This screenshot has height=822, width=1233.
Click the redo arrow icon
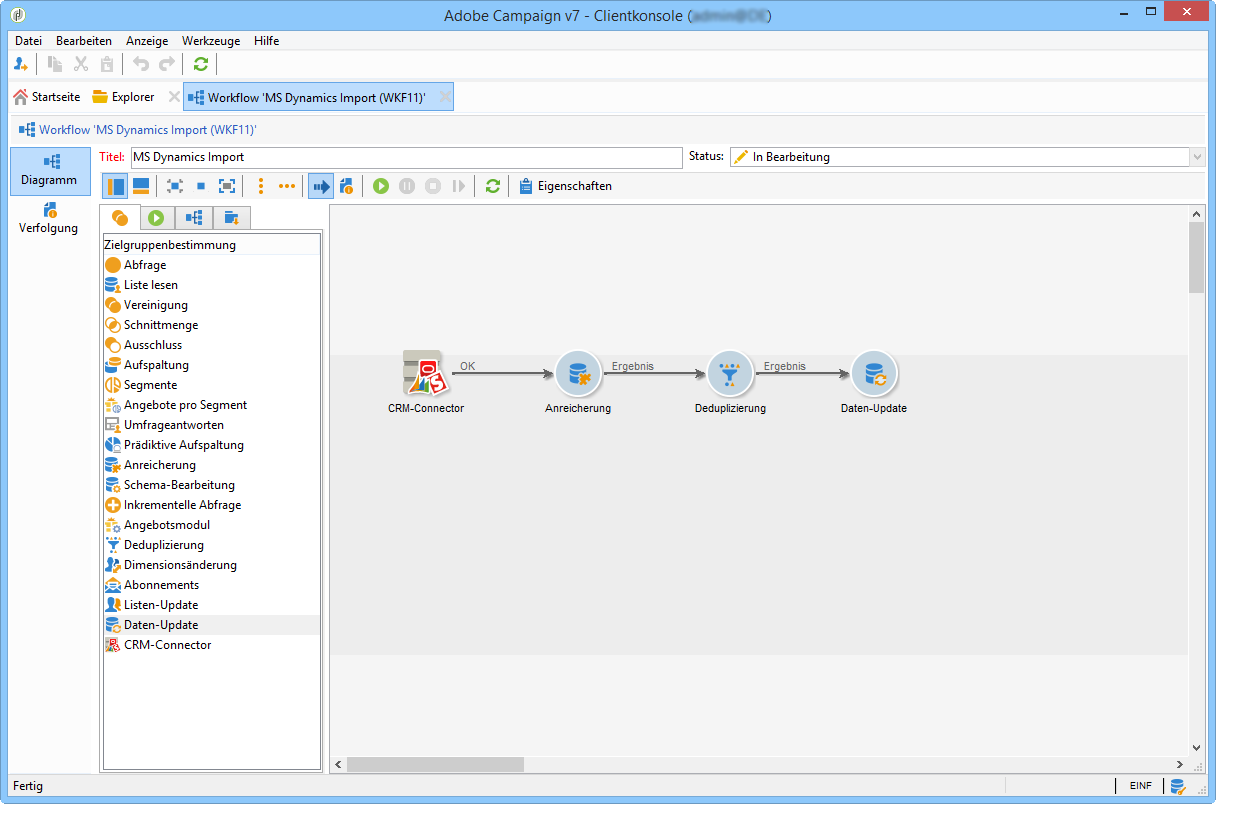click(167, 64)
